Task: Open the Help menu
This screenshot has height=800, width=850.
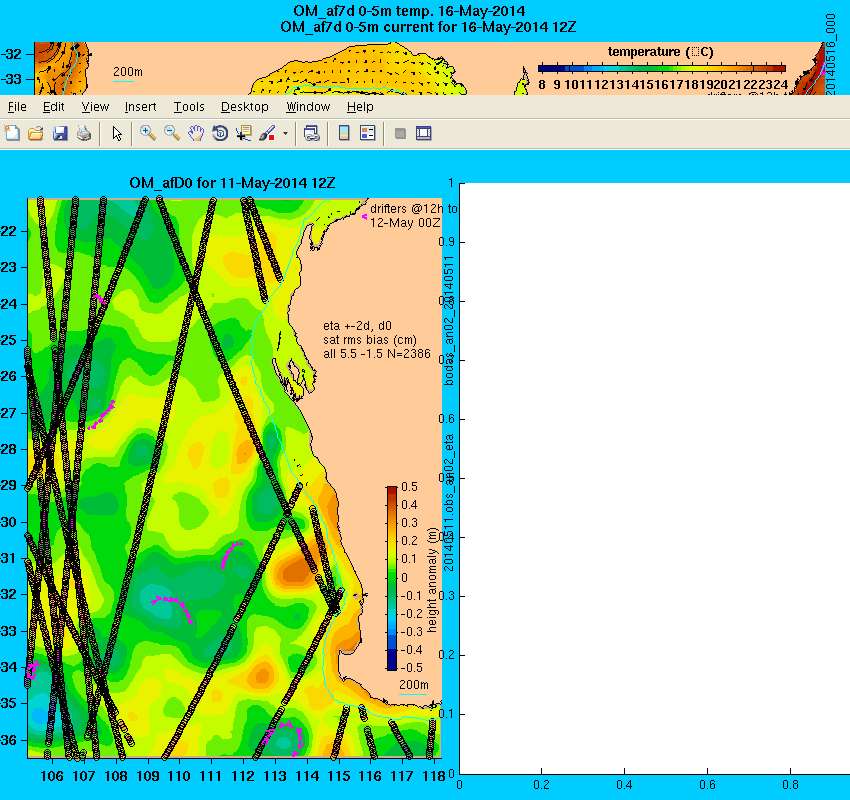Action: point(360,107)
